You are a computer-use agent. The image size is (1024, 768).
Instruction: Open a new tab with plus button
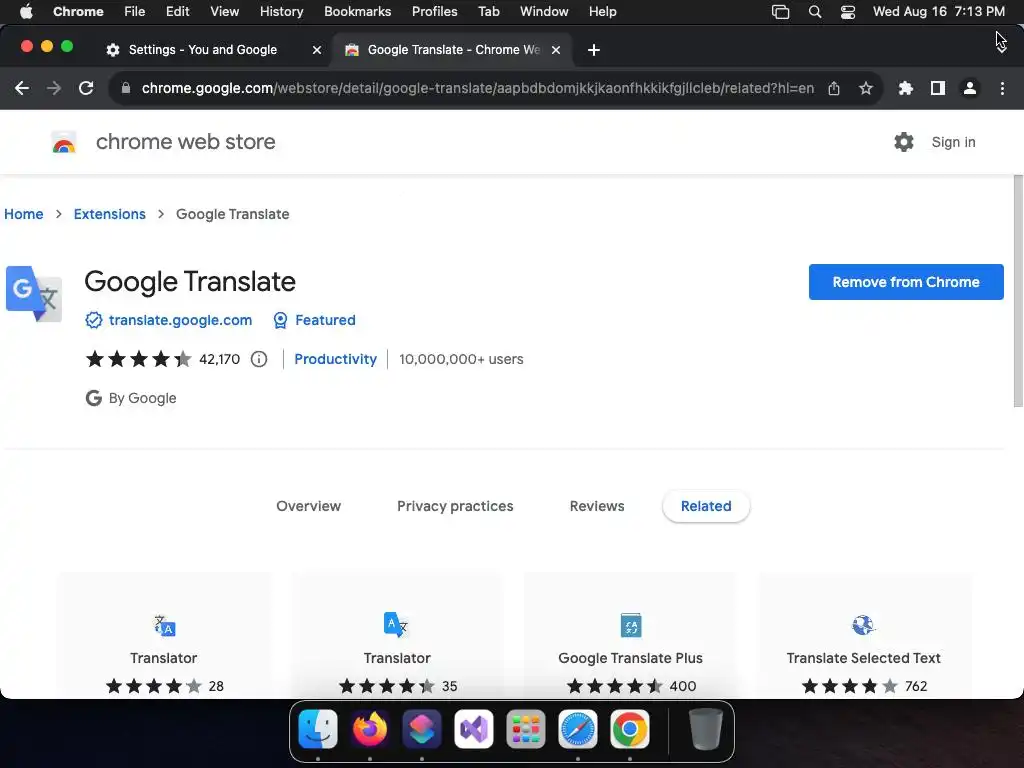click(x=594, y=50)
